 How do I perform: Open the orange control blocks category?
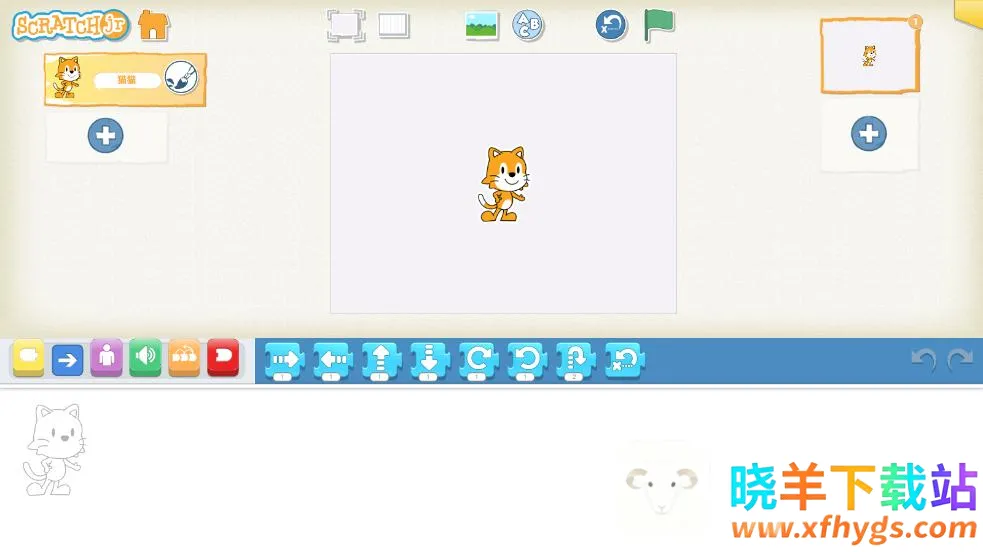tap(184, 358)
